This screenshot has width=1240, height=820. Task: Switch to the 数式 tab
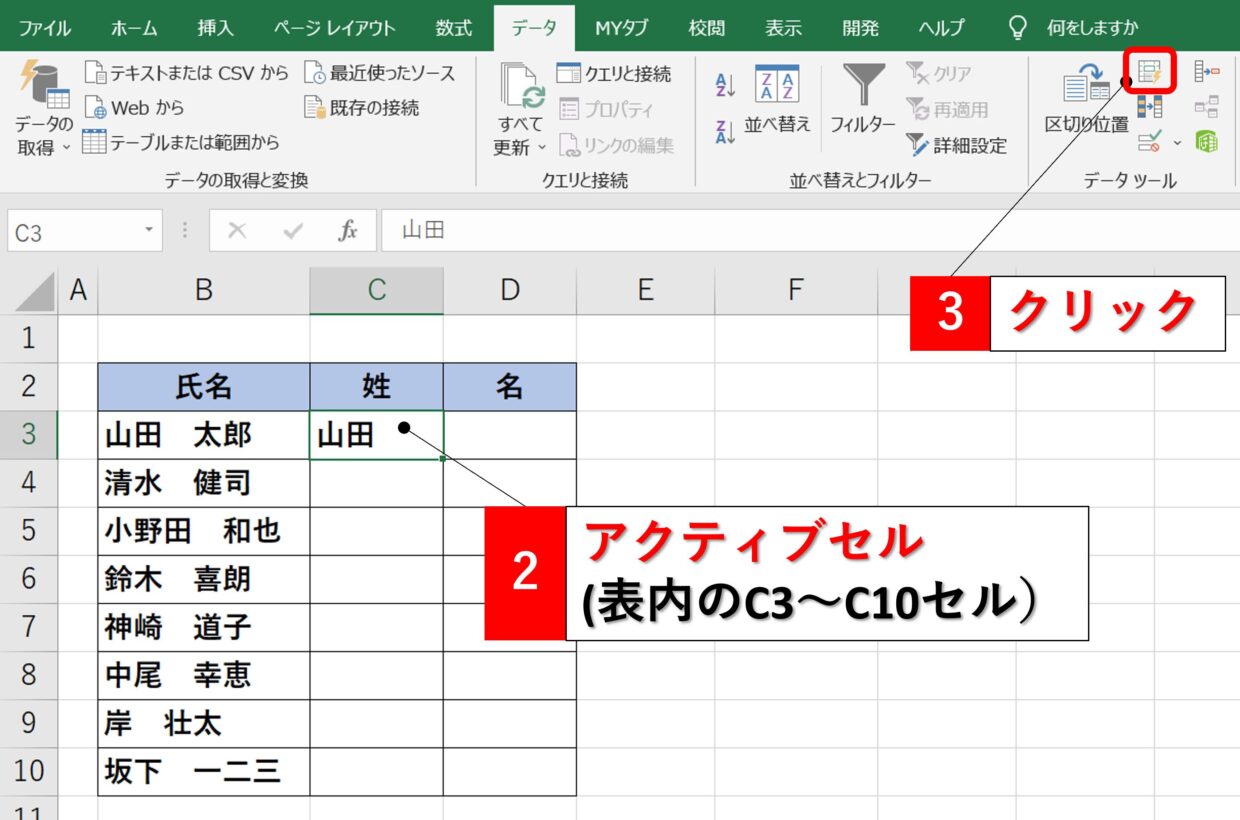point(453,27)
